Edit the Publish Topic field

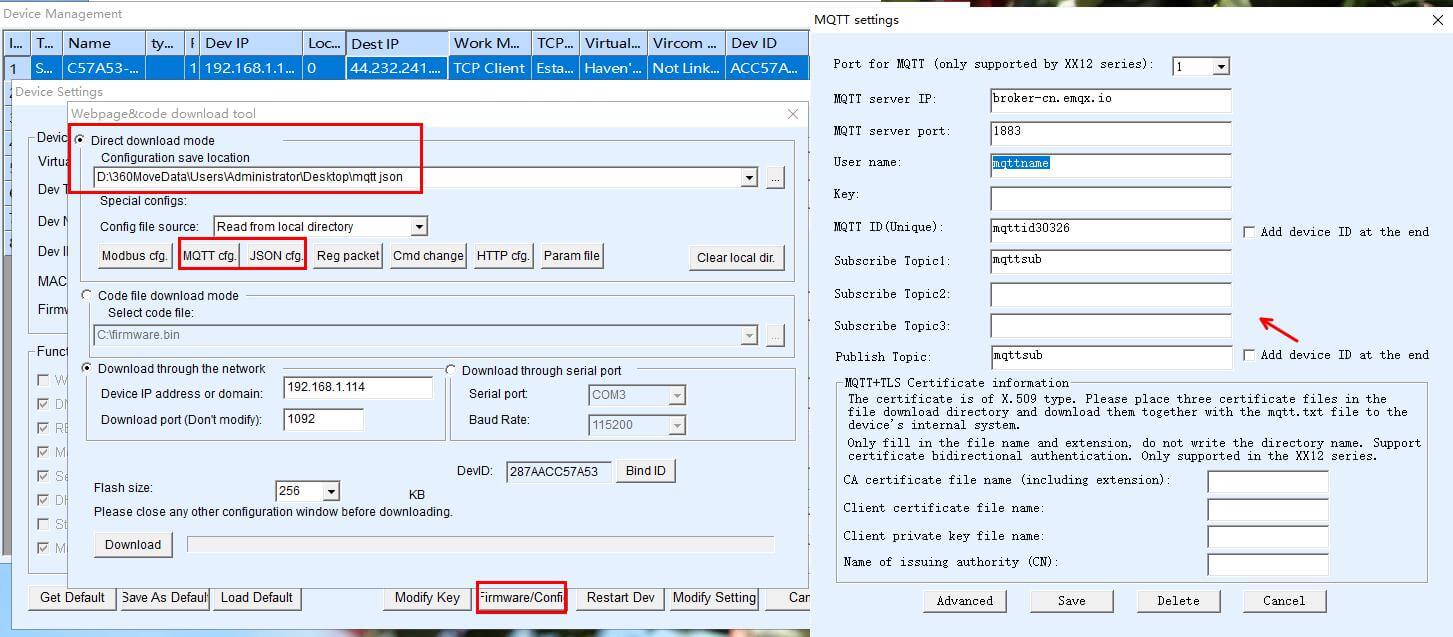click(x=1111, y=357)
